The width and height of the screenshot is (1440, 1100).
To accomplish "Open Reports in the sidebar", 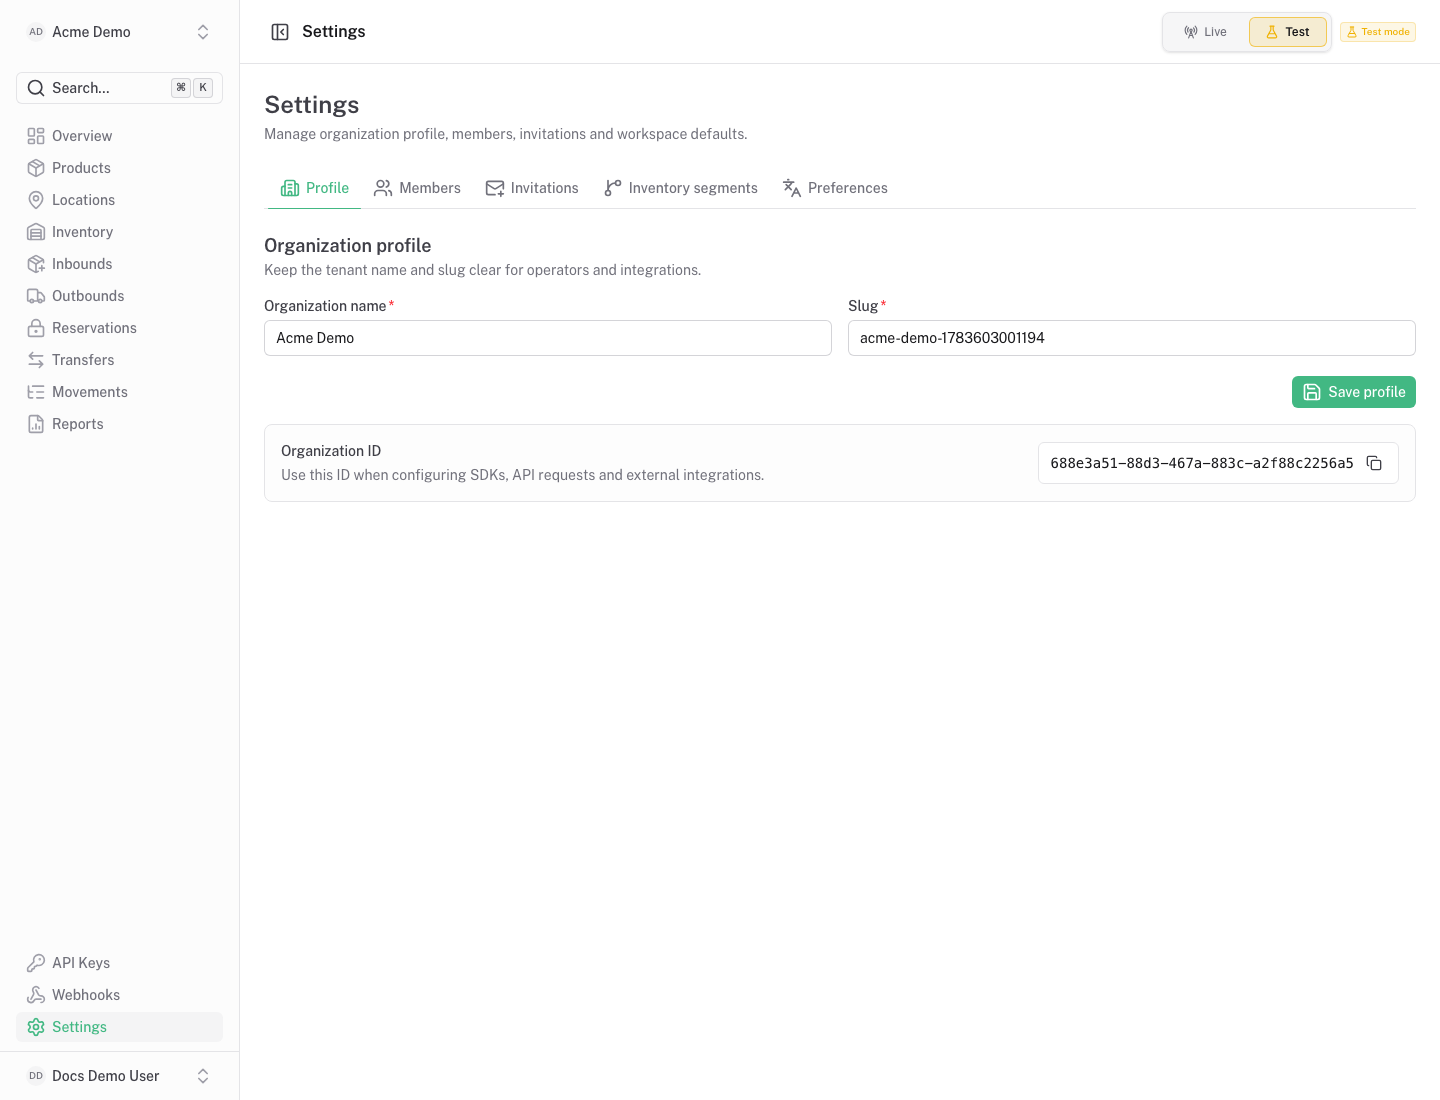I will [x=119, y=424].
